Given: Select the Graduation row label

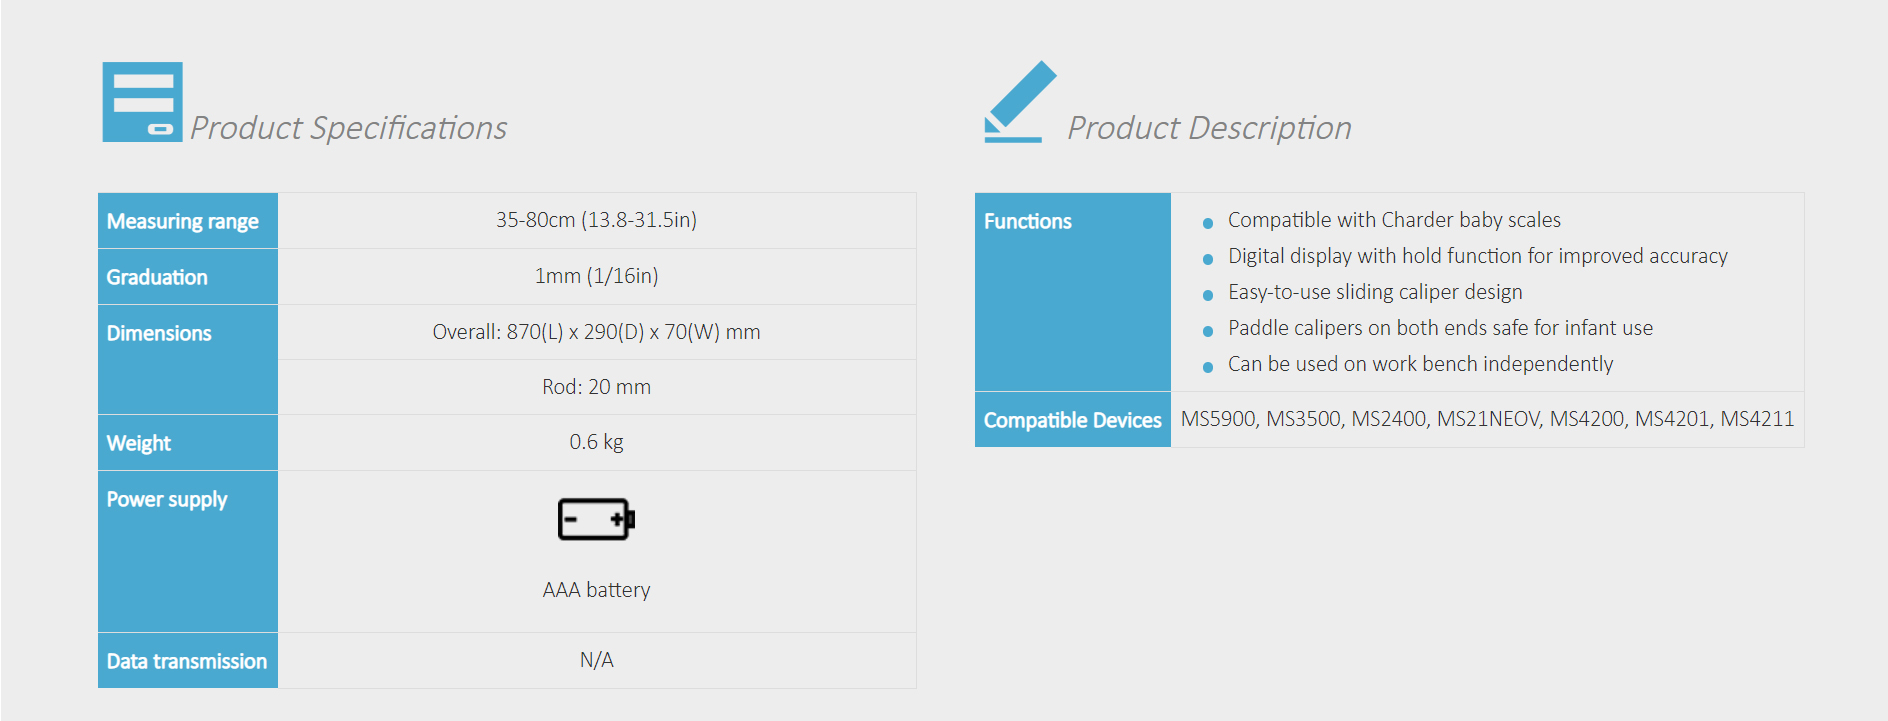Looking at the screenshot, I should 157,277.
